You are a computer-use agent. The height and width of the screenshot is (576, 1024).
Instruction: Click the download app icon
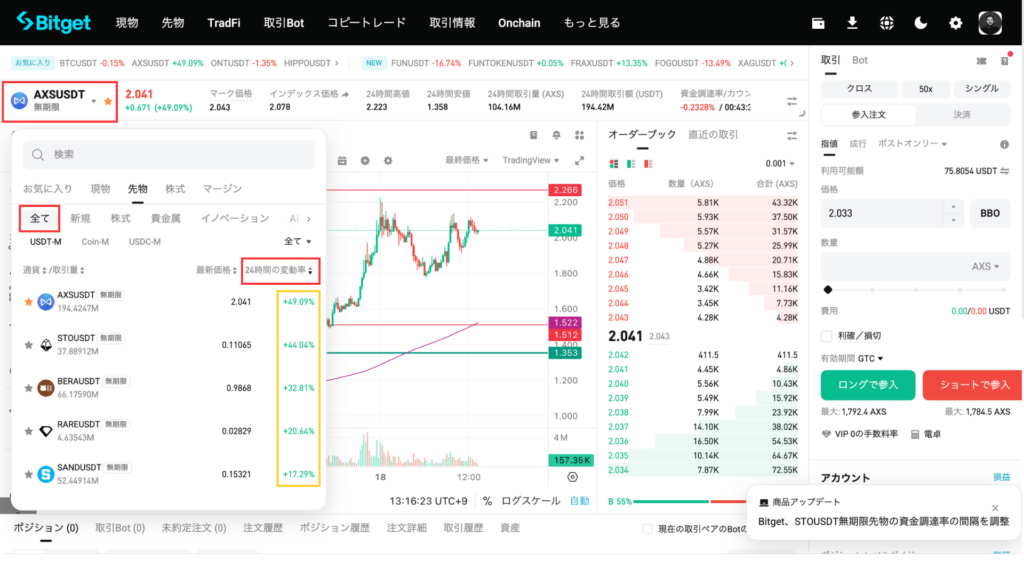pos(852,22)
